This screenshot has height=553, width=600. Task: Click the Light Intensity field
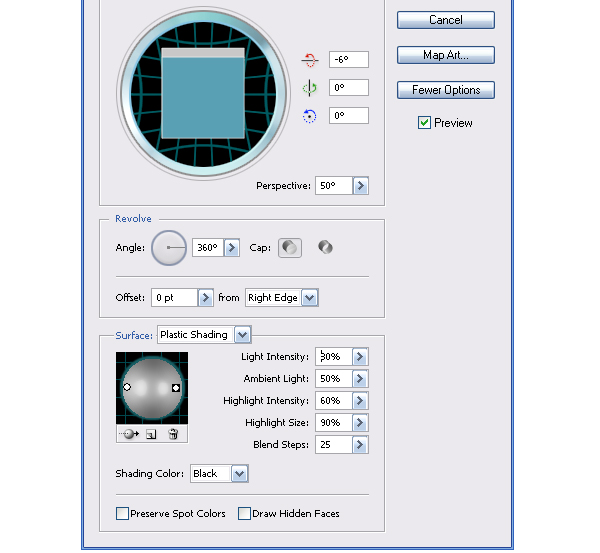click(334, 357)
